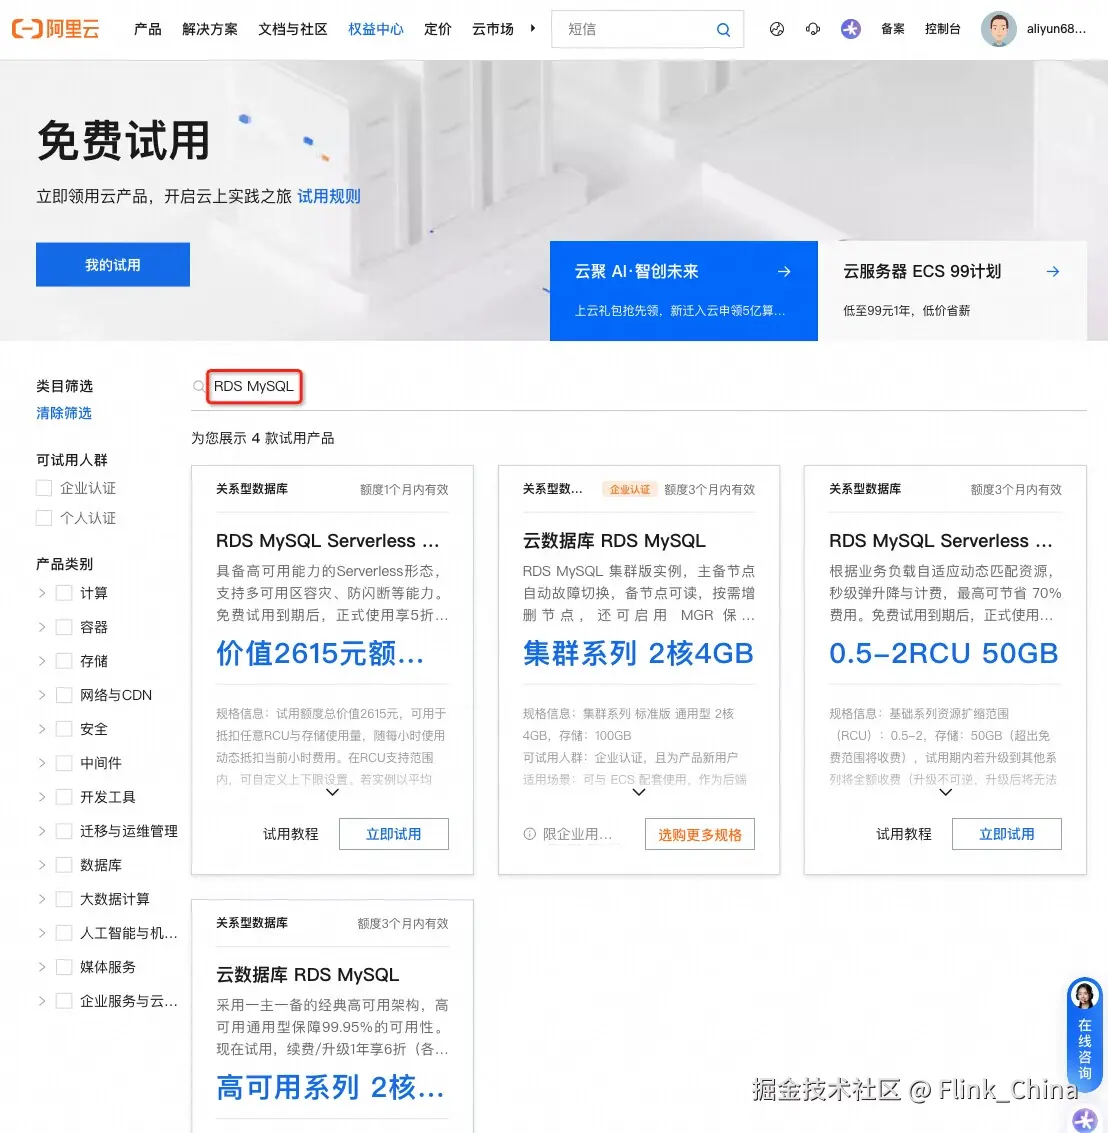Tick the 数据库 category checkbox

click(x=64, y=865)
